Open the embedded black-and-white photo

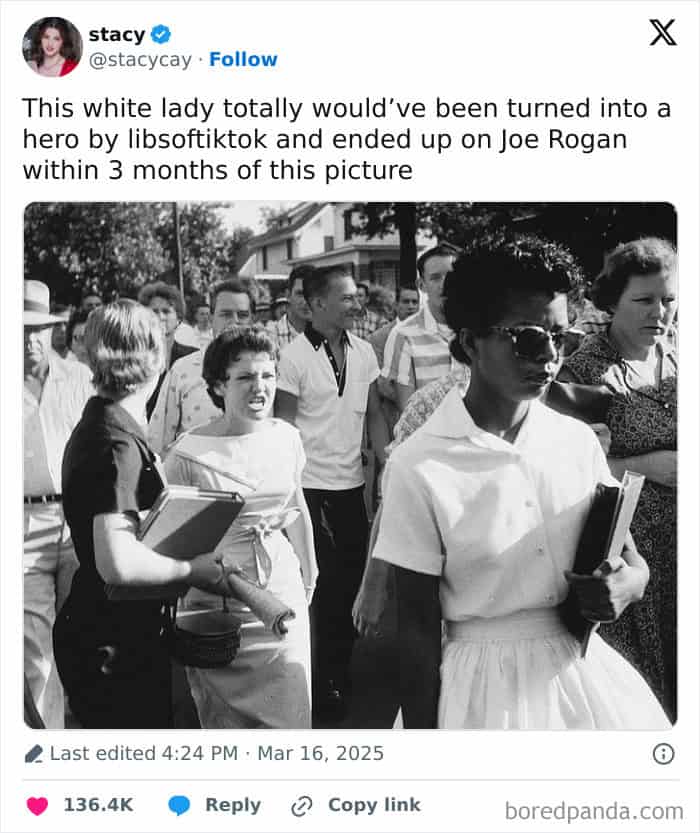(351, 465)
